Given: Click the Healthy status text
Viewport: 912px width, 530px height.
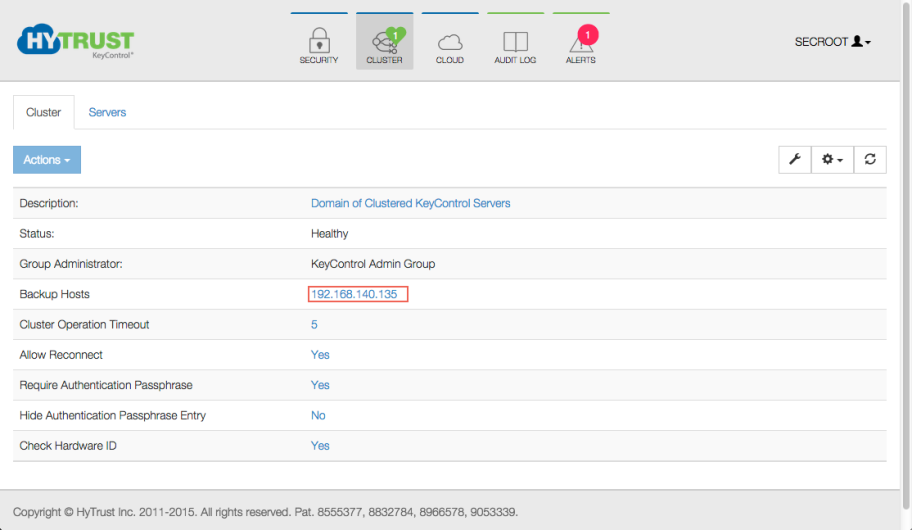Looking at the screenshot, I should coord(329,233).
